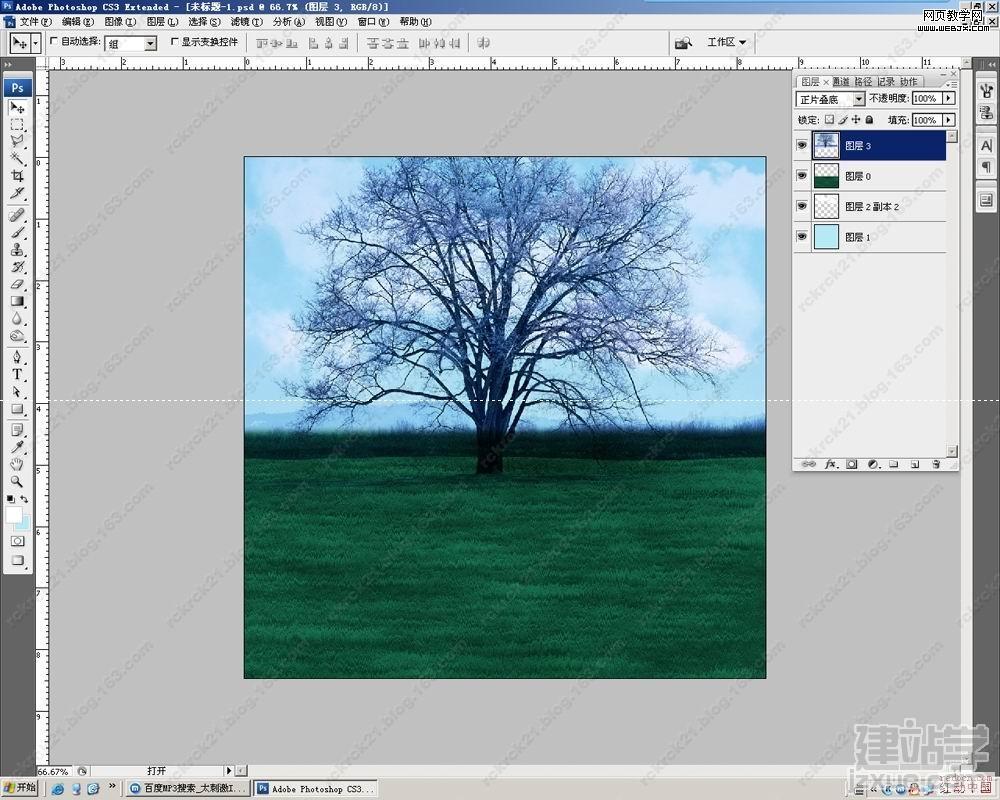Select the Rectangular Marquee tool
1000x800 pixels.
pos(17,125)
